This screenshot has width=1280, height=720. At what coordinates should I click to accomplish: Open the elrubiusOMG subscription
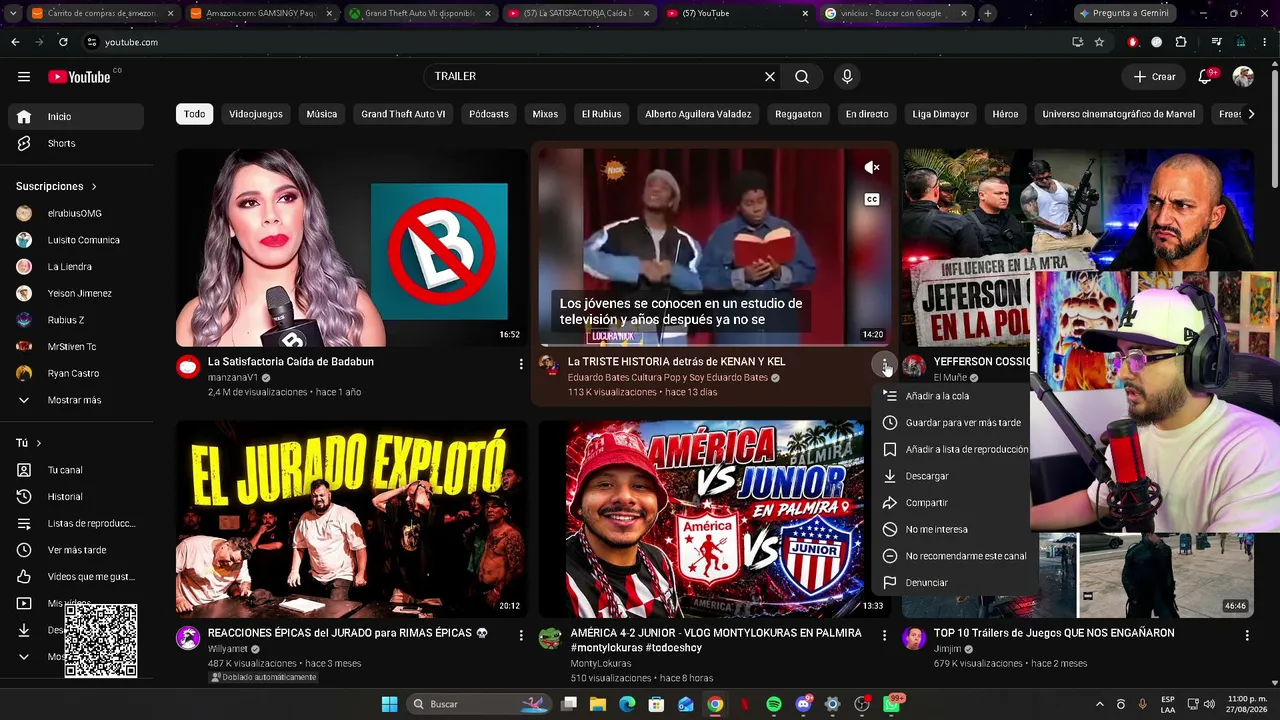tap(76, 213)
